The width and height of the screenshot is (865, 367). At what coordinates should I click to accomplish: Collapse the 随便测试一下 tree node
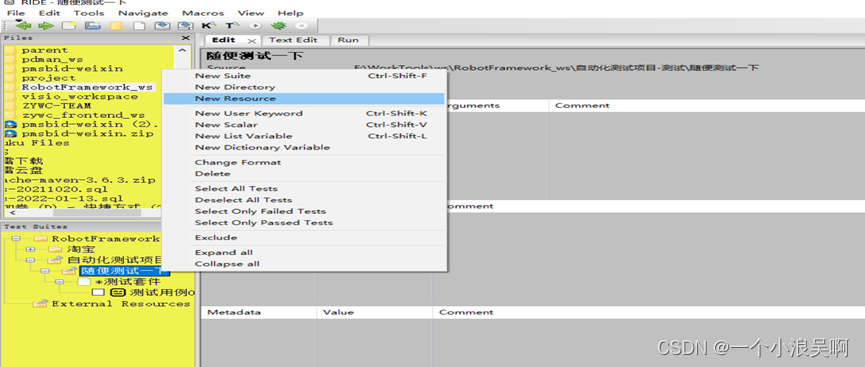(x=45, y=271)
